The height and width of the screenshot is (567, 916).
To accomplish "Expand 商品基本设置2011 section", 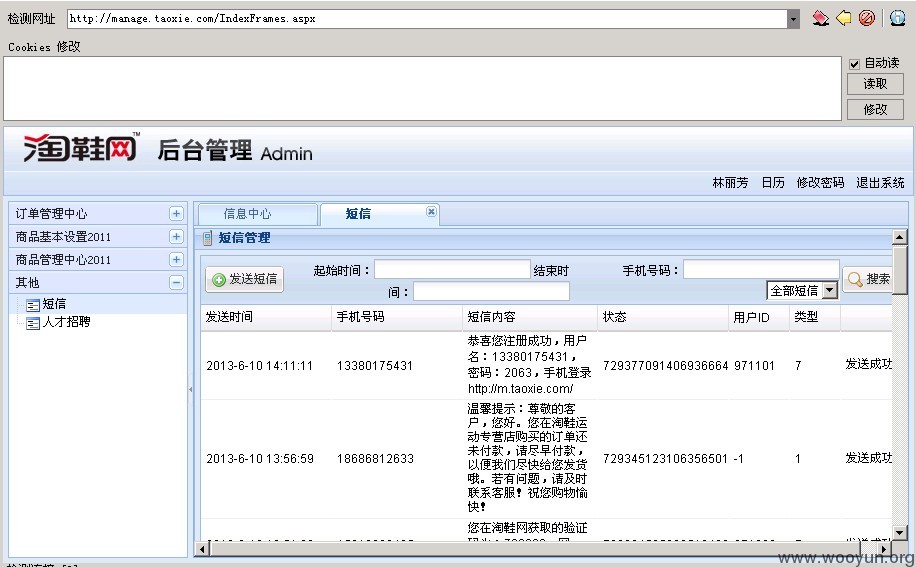I will click(x=176, y=236).
